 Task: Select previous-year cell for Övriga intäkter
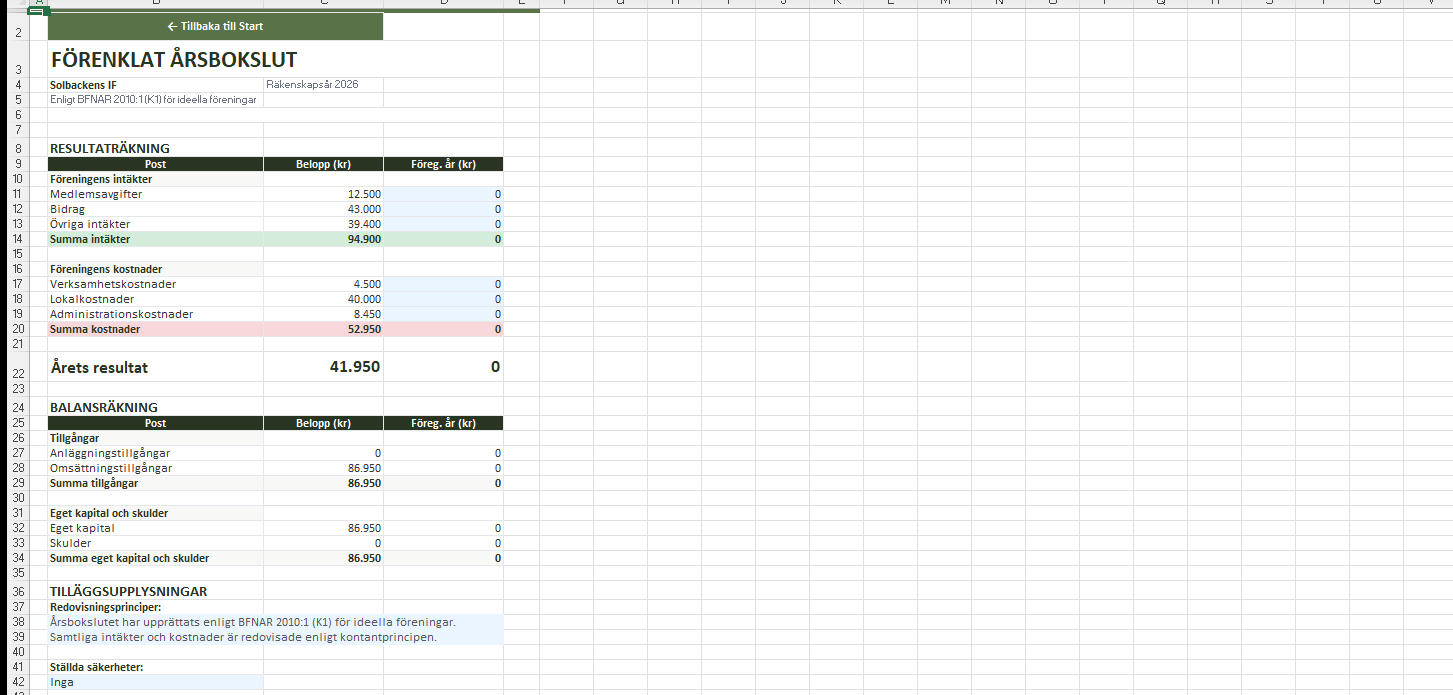(x=443, y=224)
